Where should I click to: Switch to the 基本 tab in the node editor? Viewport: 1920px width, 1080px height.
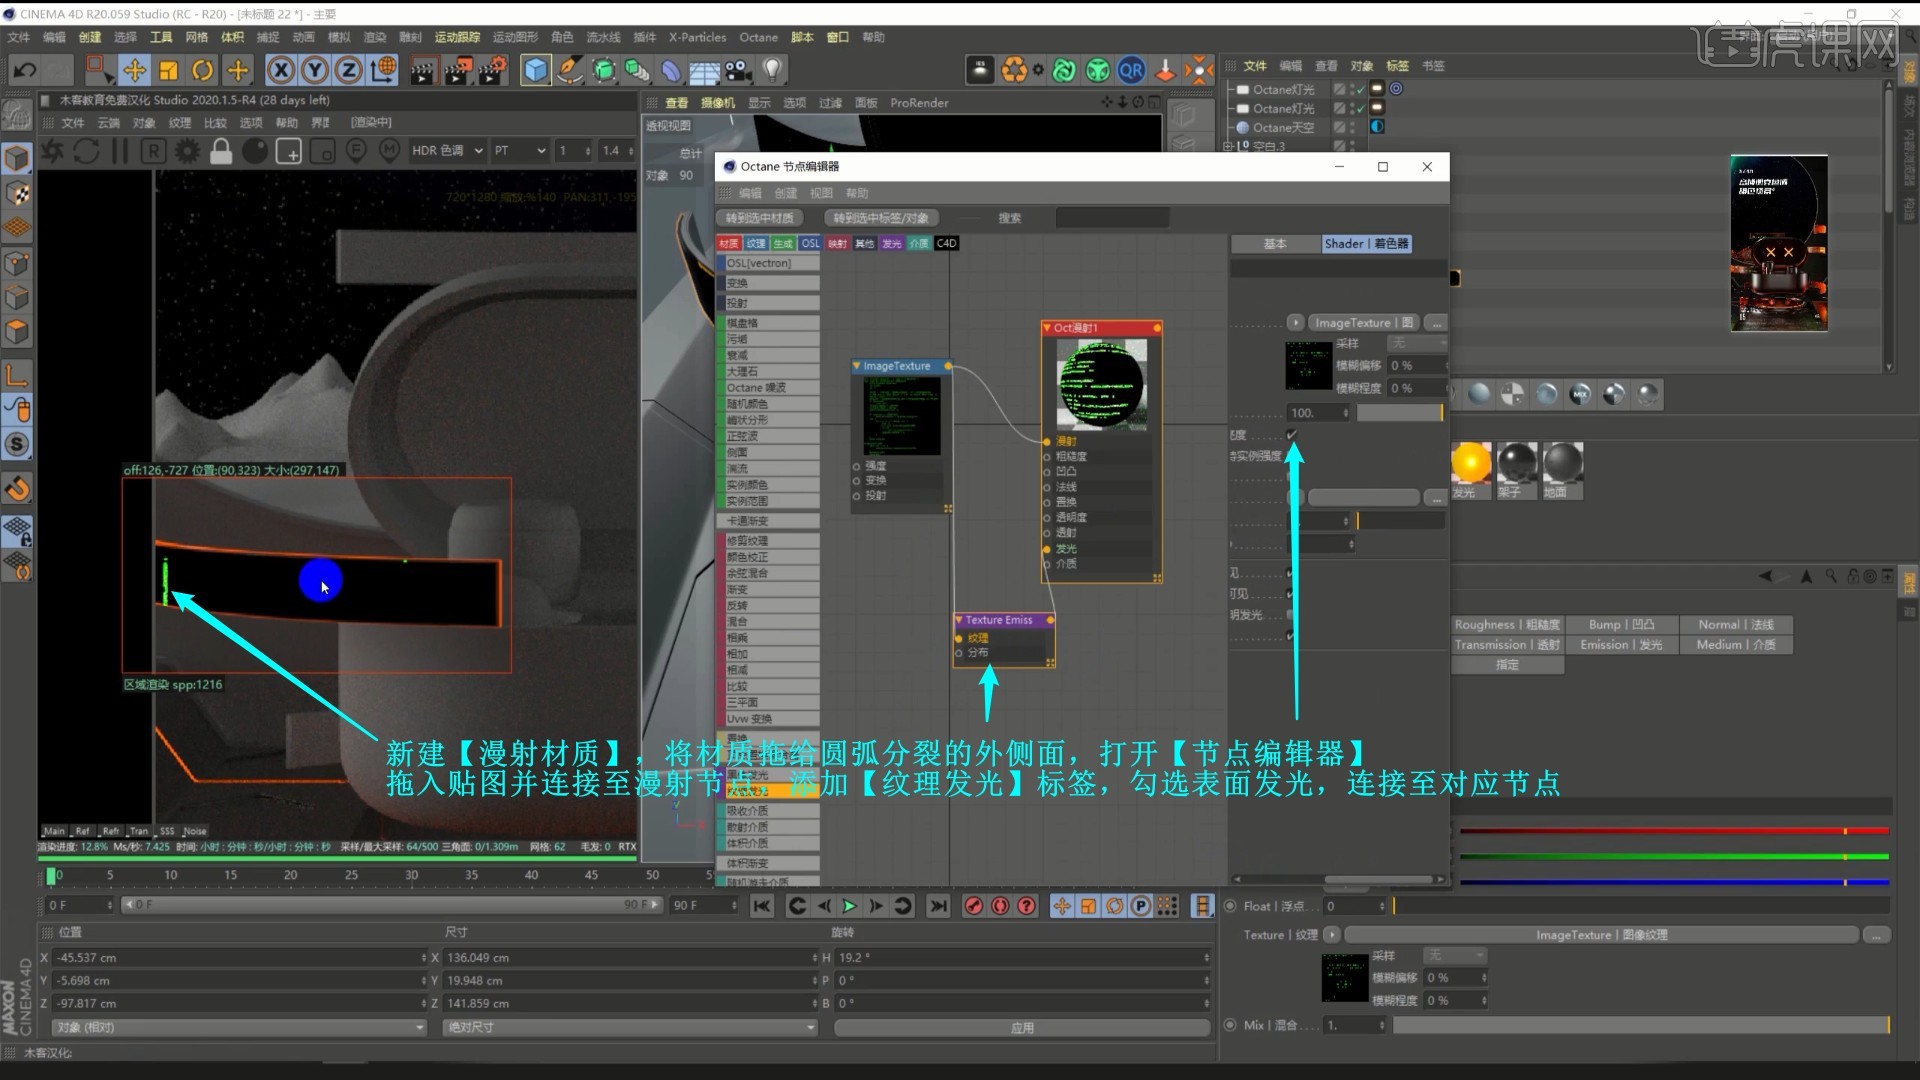(1274, 244)
